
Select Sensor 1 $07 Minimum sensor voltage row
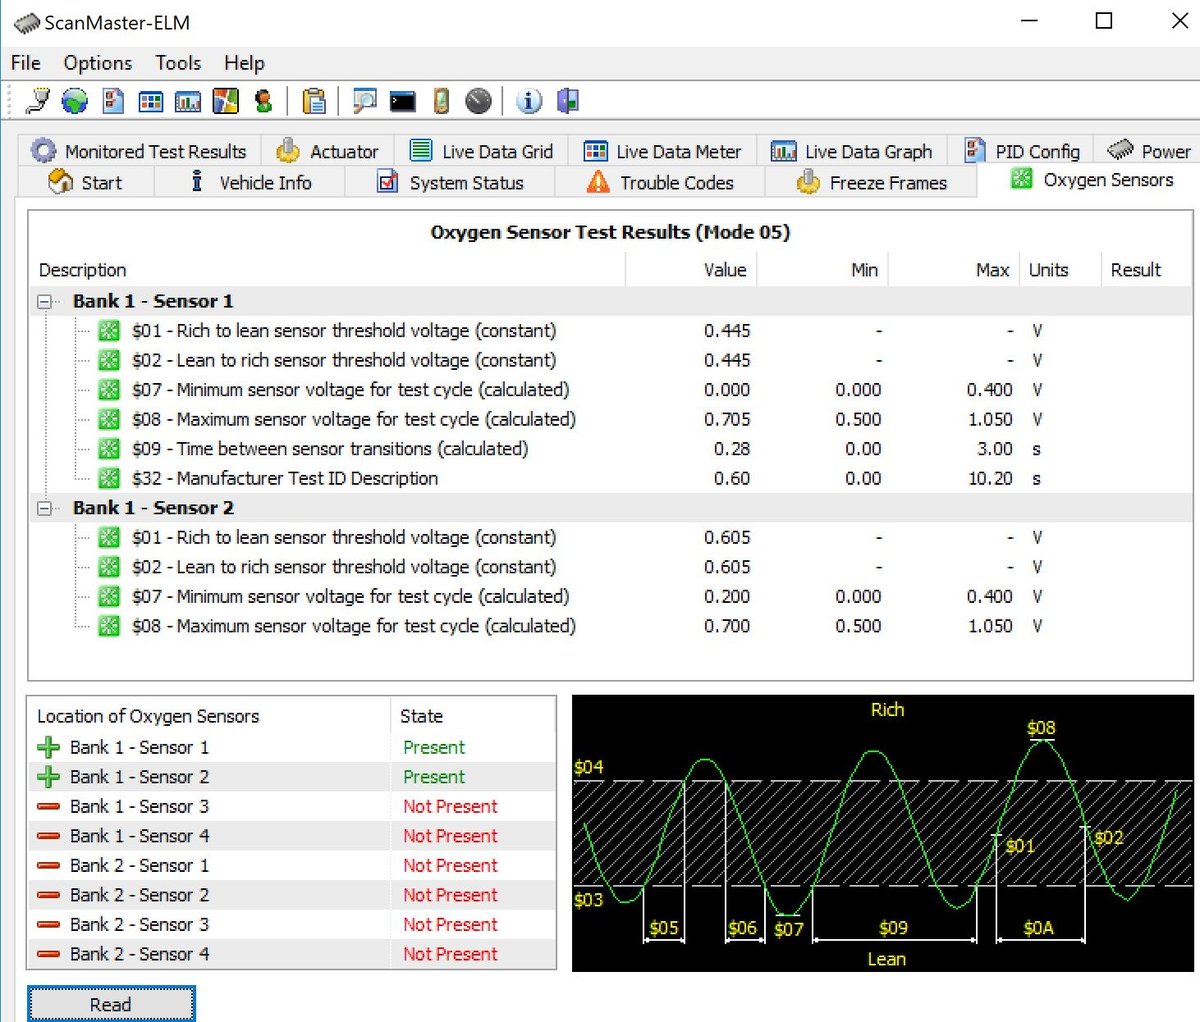point(611,390)
